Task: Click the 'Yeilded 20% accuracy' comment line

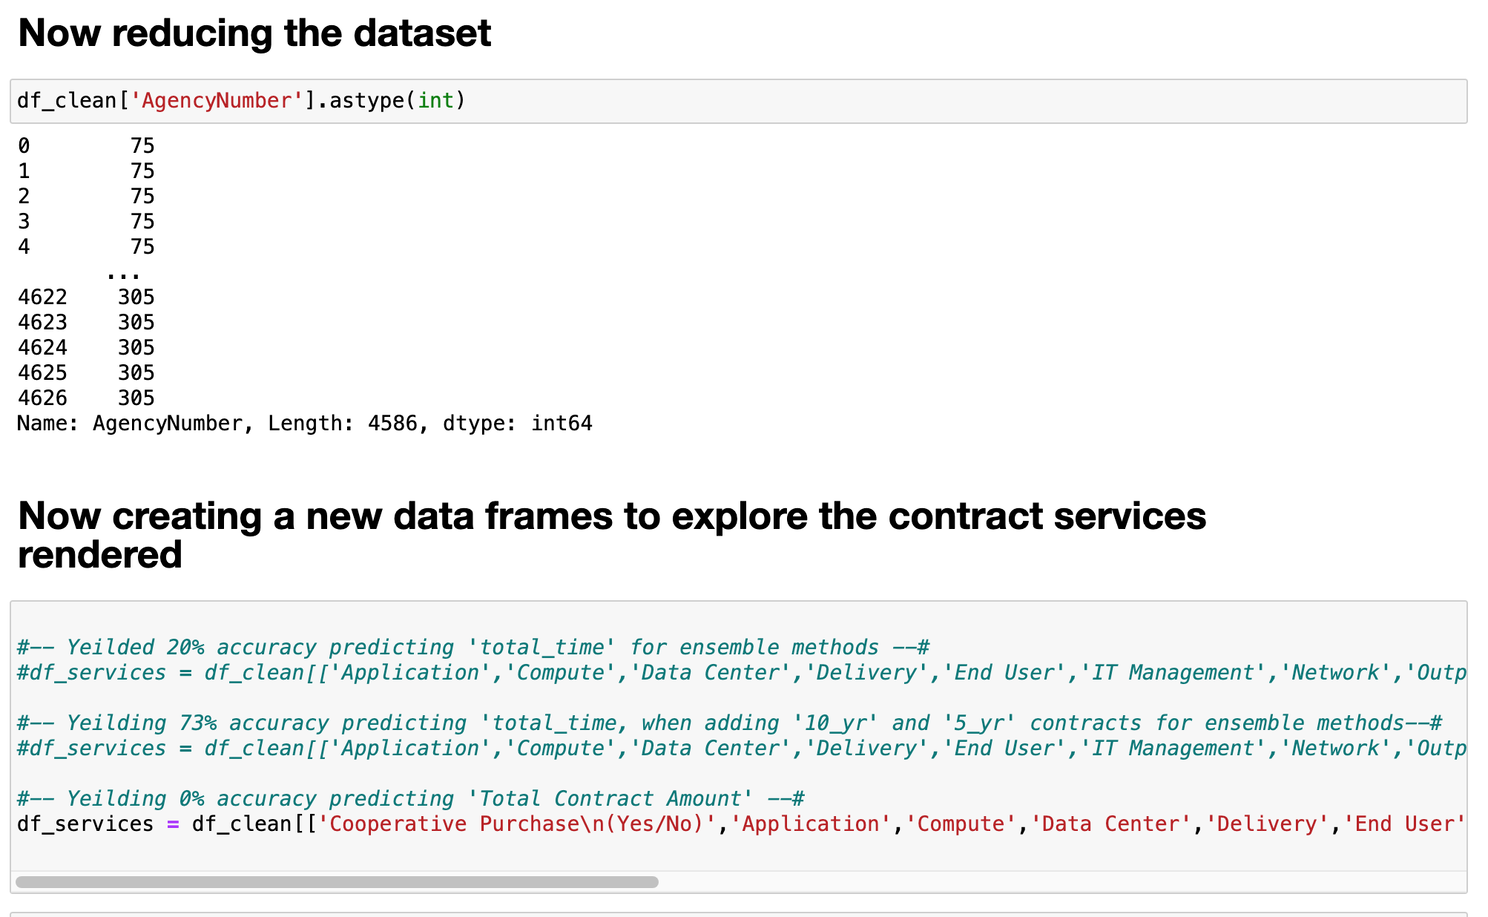Action: coord(473,648)
